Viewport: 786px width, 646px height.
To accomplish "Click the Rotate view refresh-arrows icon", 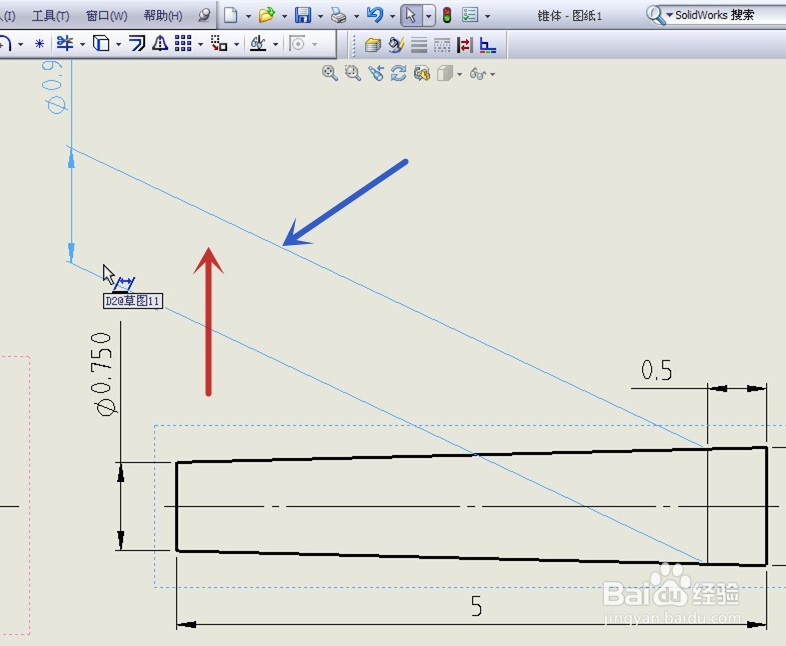I will (399, 73).
